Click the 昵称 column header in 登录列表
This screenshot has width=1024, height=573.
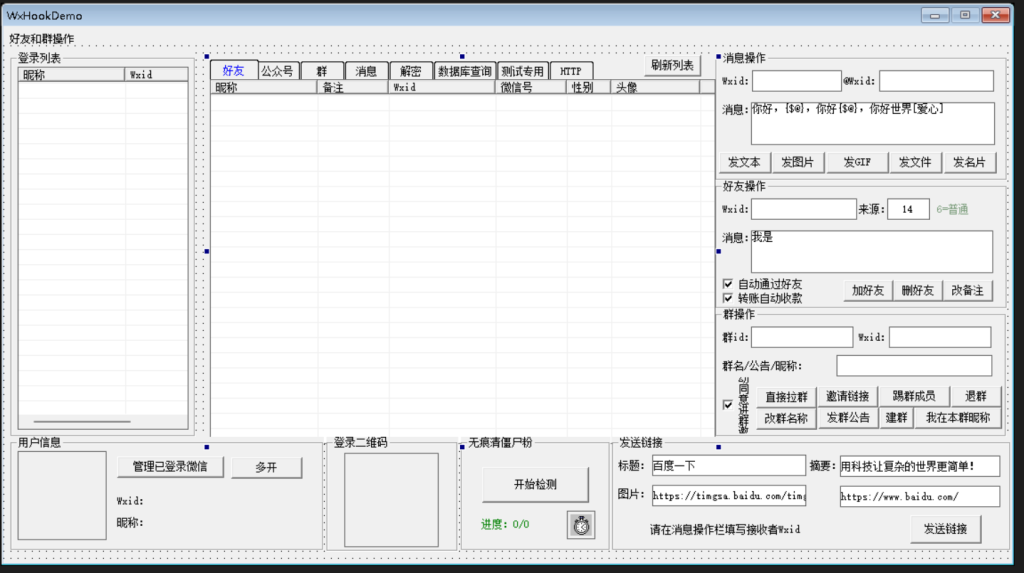71,74
